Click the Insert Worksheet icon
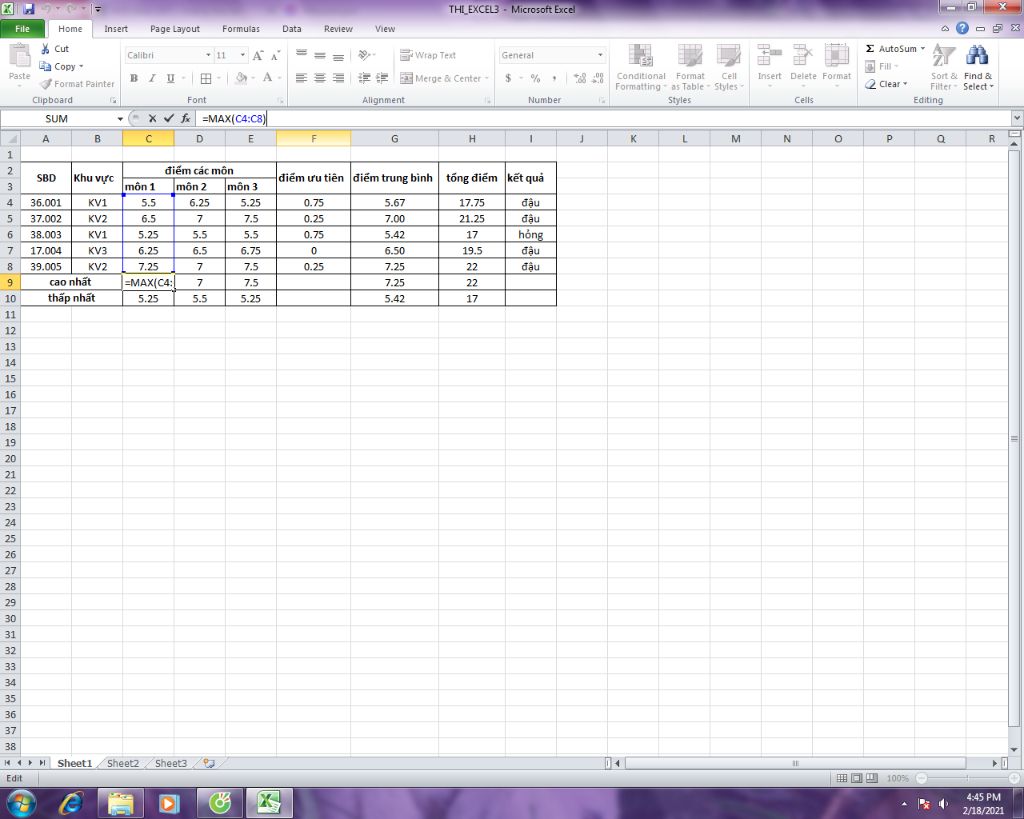Viewport: 1024px width, 819px height. click(x=209, y=763)
